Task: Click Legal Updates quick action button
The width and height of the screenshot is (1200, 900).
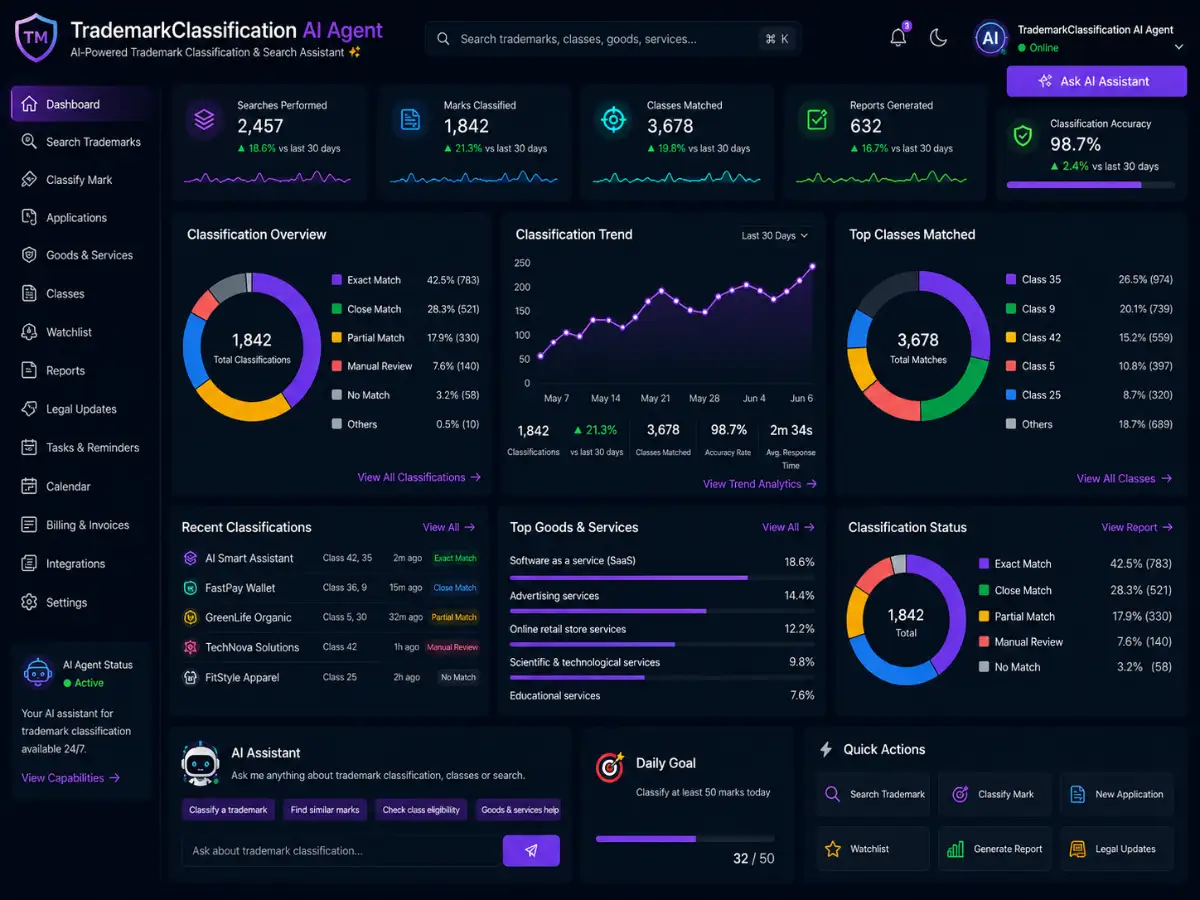Action: (1117, 849)
